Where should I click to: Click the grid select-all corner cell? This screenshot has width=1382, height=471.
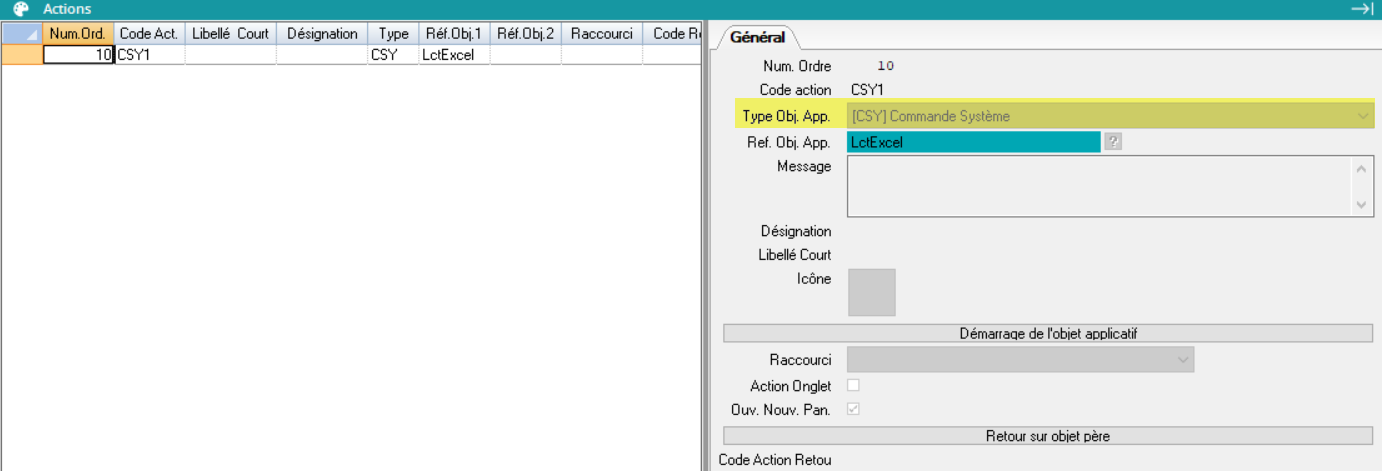pyautogui.click(x=22, y=34)
